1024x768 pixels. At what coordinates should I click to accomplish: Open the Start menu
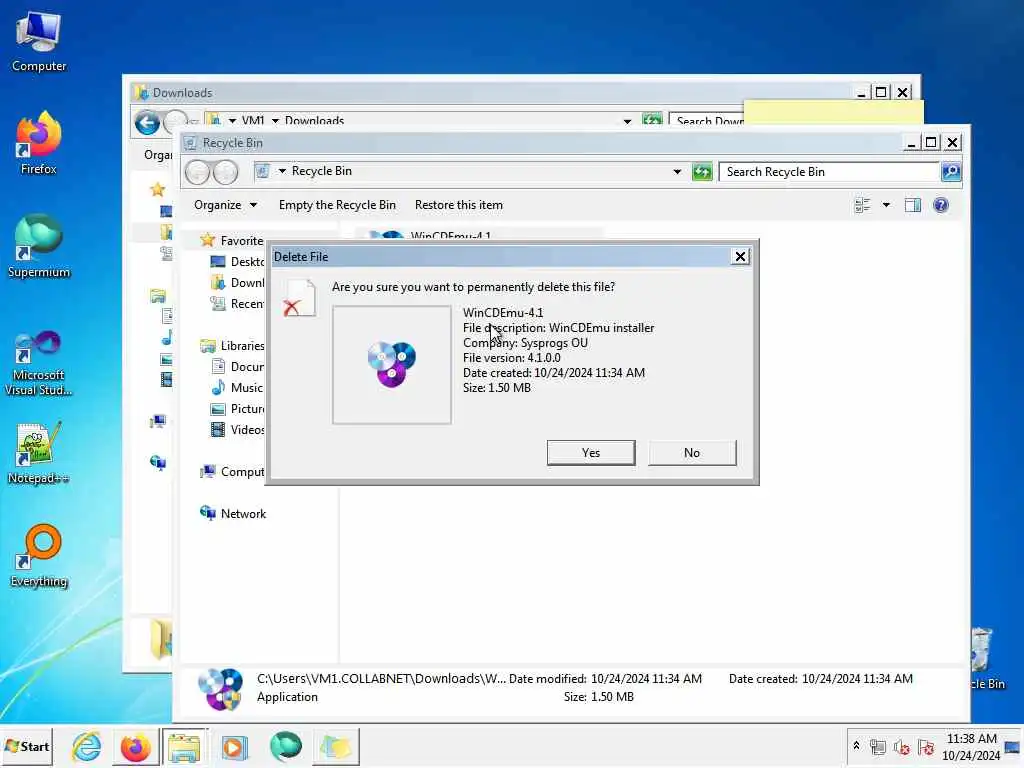pos(27,746)
